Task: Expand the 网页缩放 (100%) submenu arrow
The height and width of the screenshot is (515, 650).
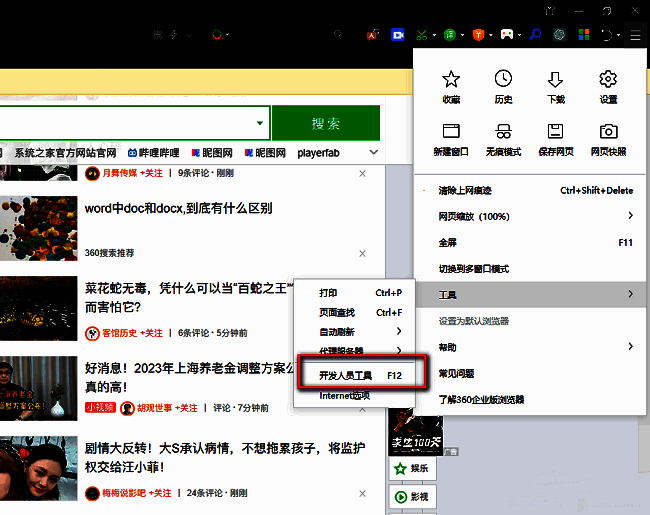Action: (x=631, y=216)
